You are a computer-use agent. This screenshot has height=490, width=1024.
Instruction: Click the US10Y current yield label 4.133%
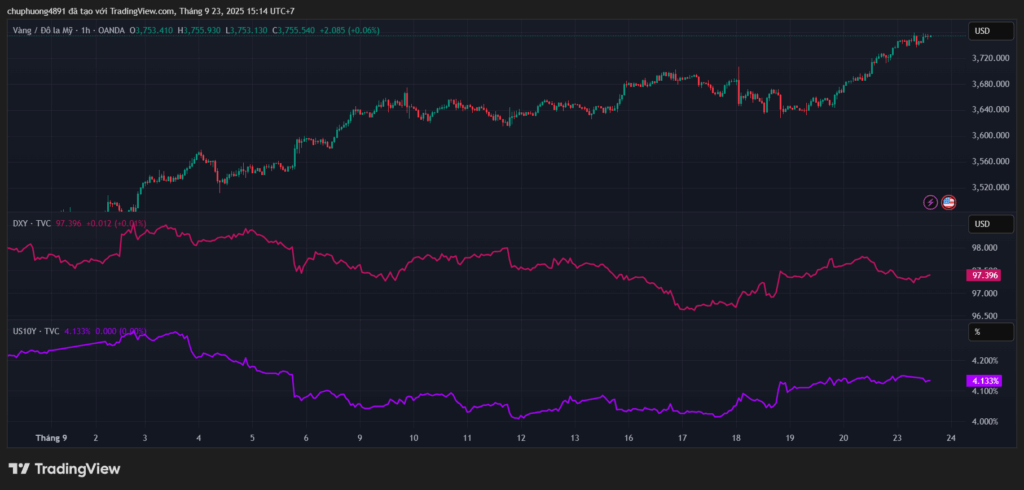(983, 380)
